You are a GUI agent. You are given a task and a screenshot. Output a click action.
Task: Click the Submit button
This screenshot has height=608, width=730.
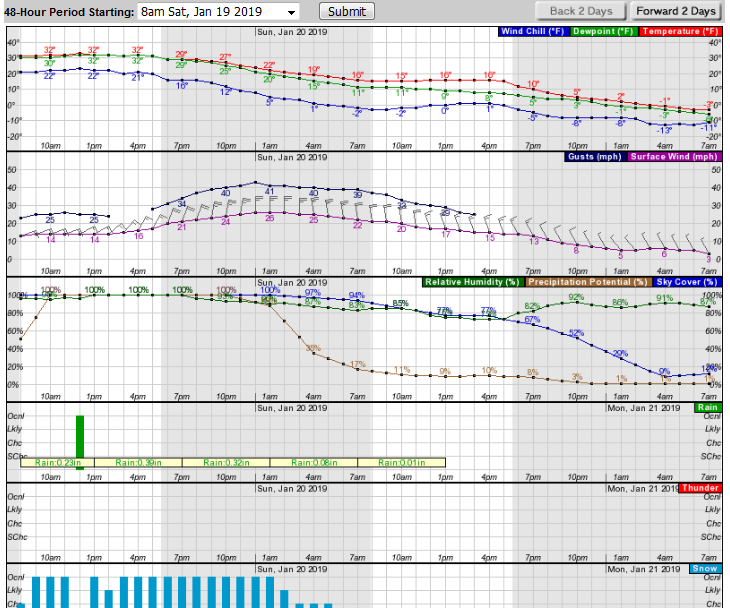click(x=347, y=11)
